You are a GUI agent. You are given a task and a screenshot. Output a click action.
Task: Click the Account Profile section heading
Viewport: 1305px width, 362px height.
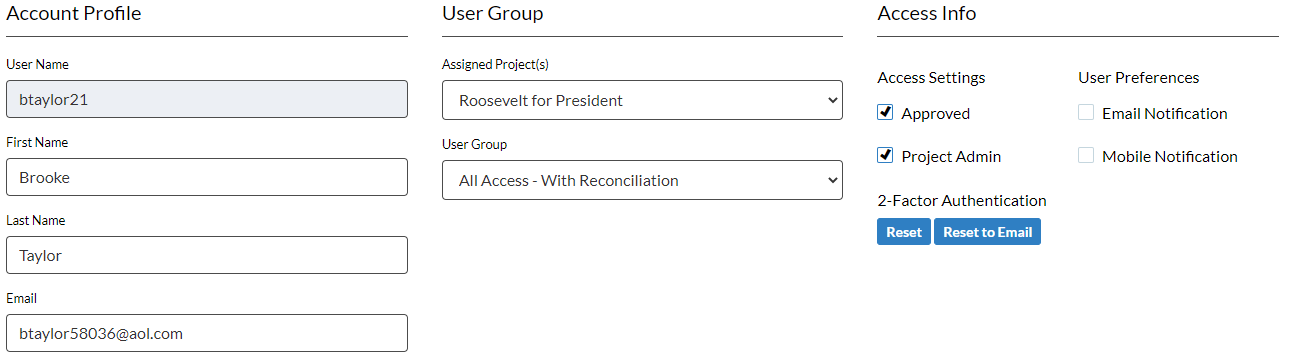pos(74,14)
